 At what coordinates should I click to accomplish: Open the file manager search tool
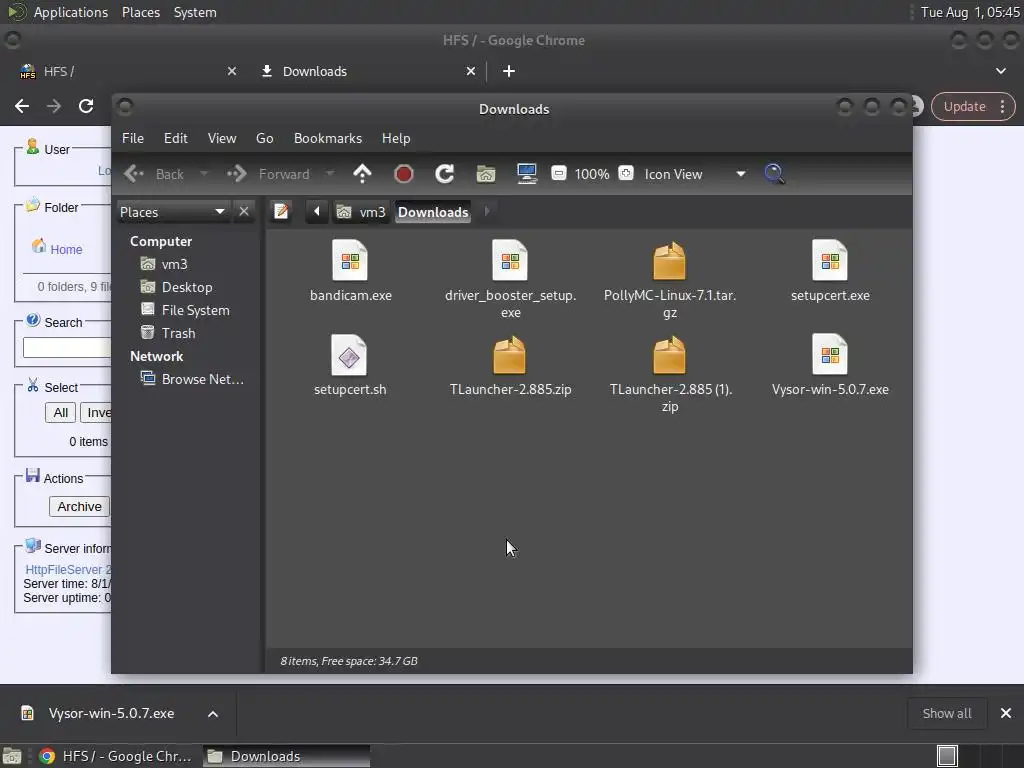point(775,174)
